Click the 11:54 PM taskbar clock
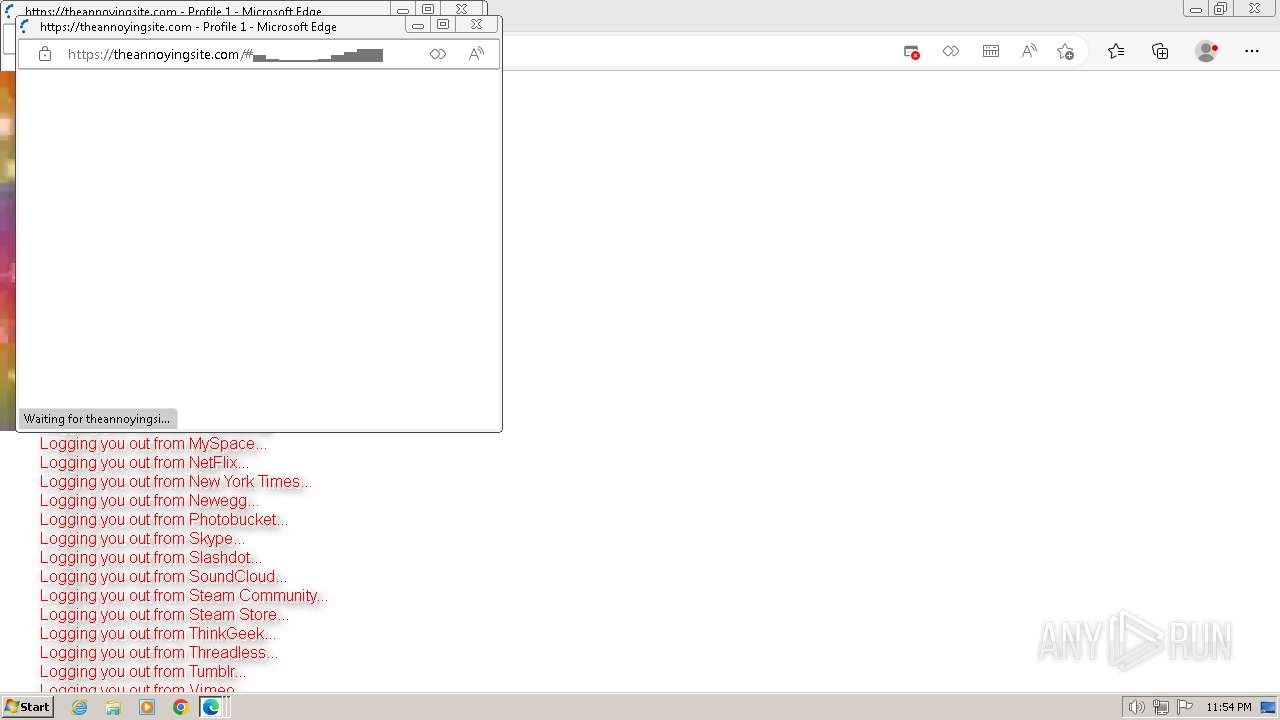The width and height of the screenshot is (1280, 720). [x=1229, y=707]
